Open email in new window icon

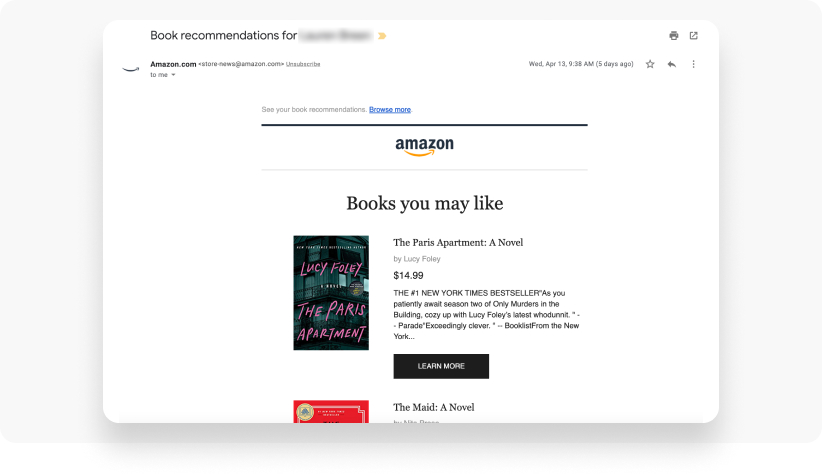click(694, 36)
